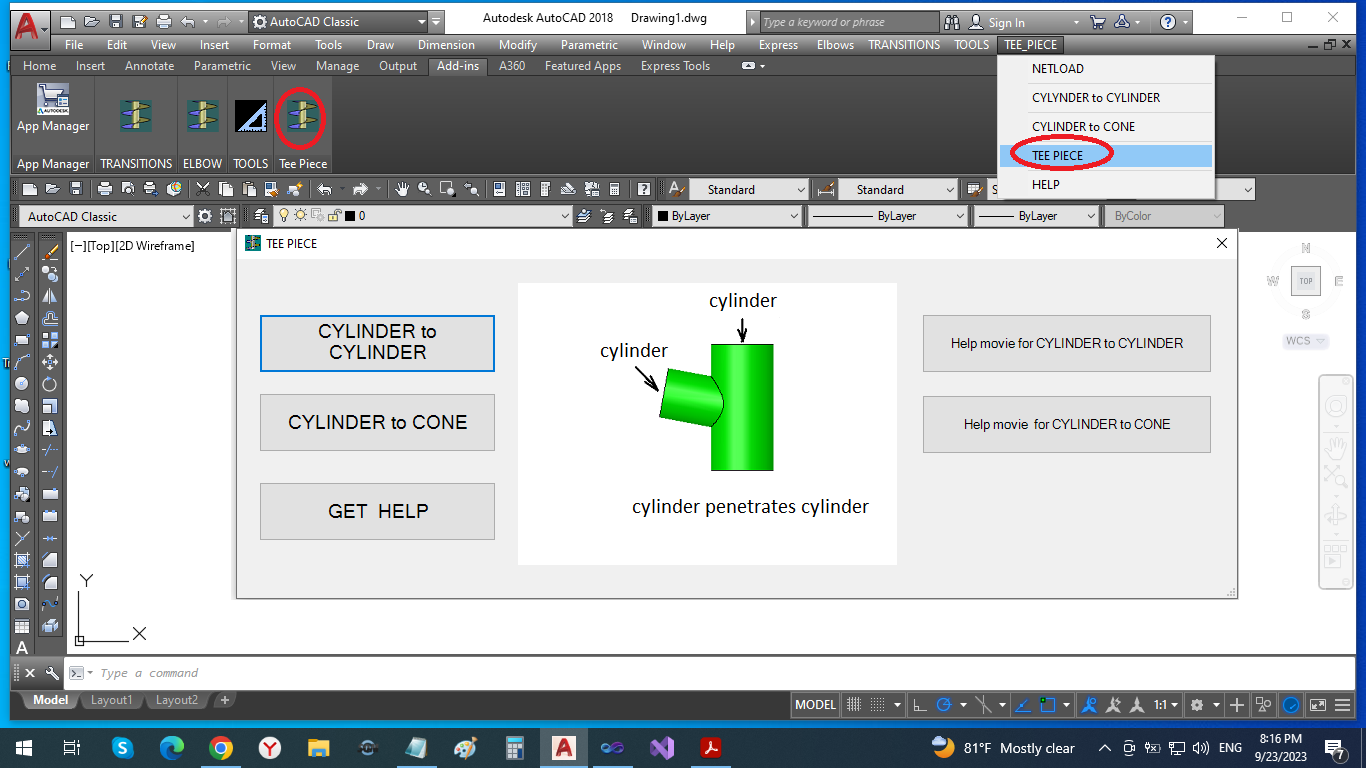This screenshot has height=768, width=1366.
Task: Select the Circle draw tool
Action: pyautogui.click(x=22, y=384)
